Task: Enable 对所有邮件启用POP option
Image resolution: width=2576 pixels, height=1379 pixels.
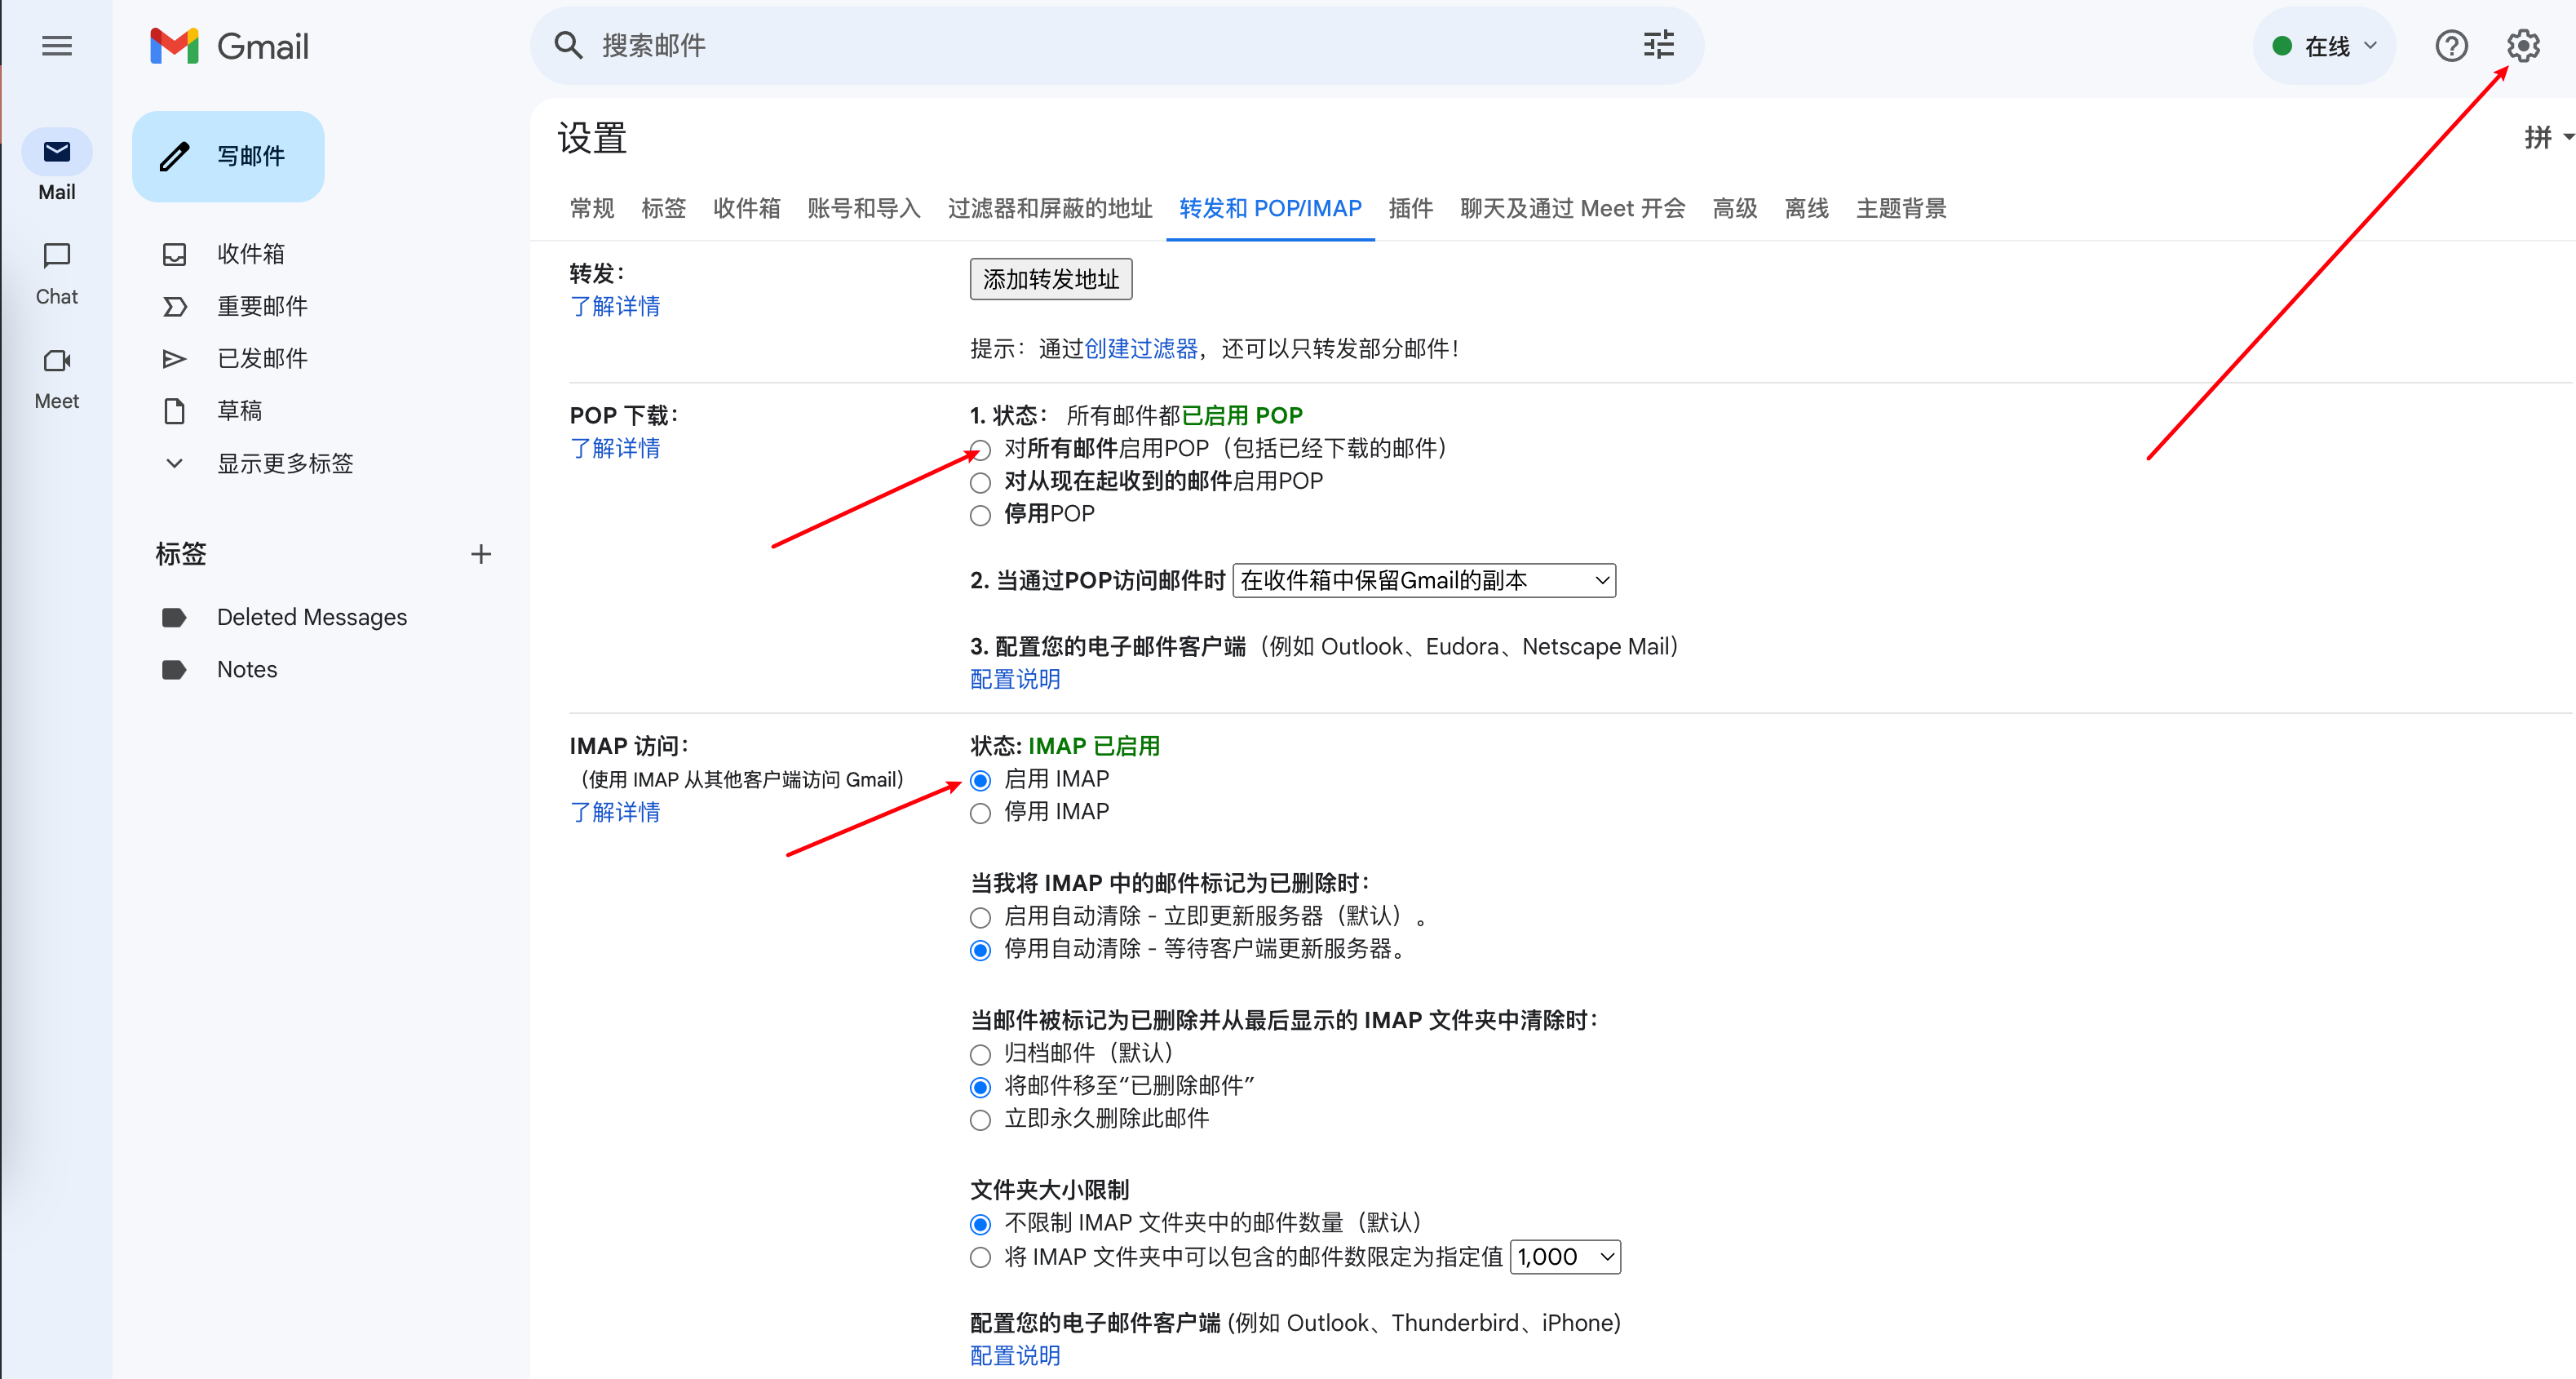Action: click(x=980, y=450)
